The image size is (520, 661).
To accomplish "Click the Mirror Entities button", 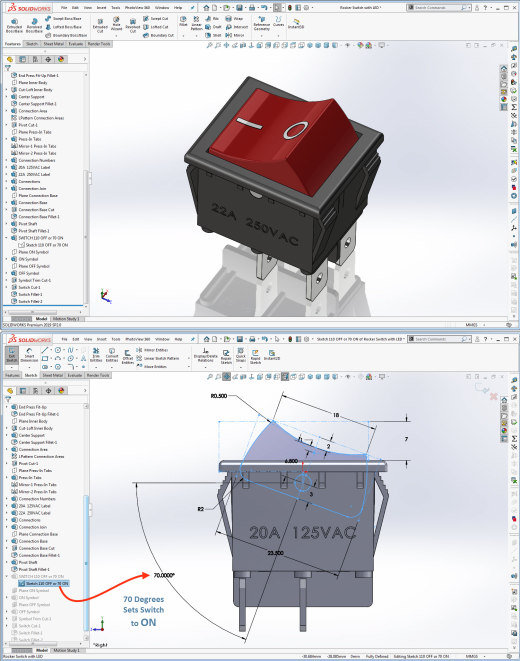I will [152, 350].
